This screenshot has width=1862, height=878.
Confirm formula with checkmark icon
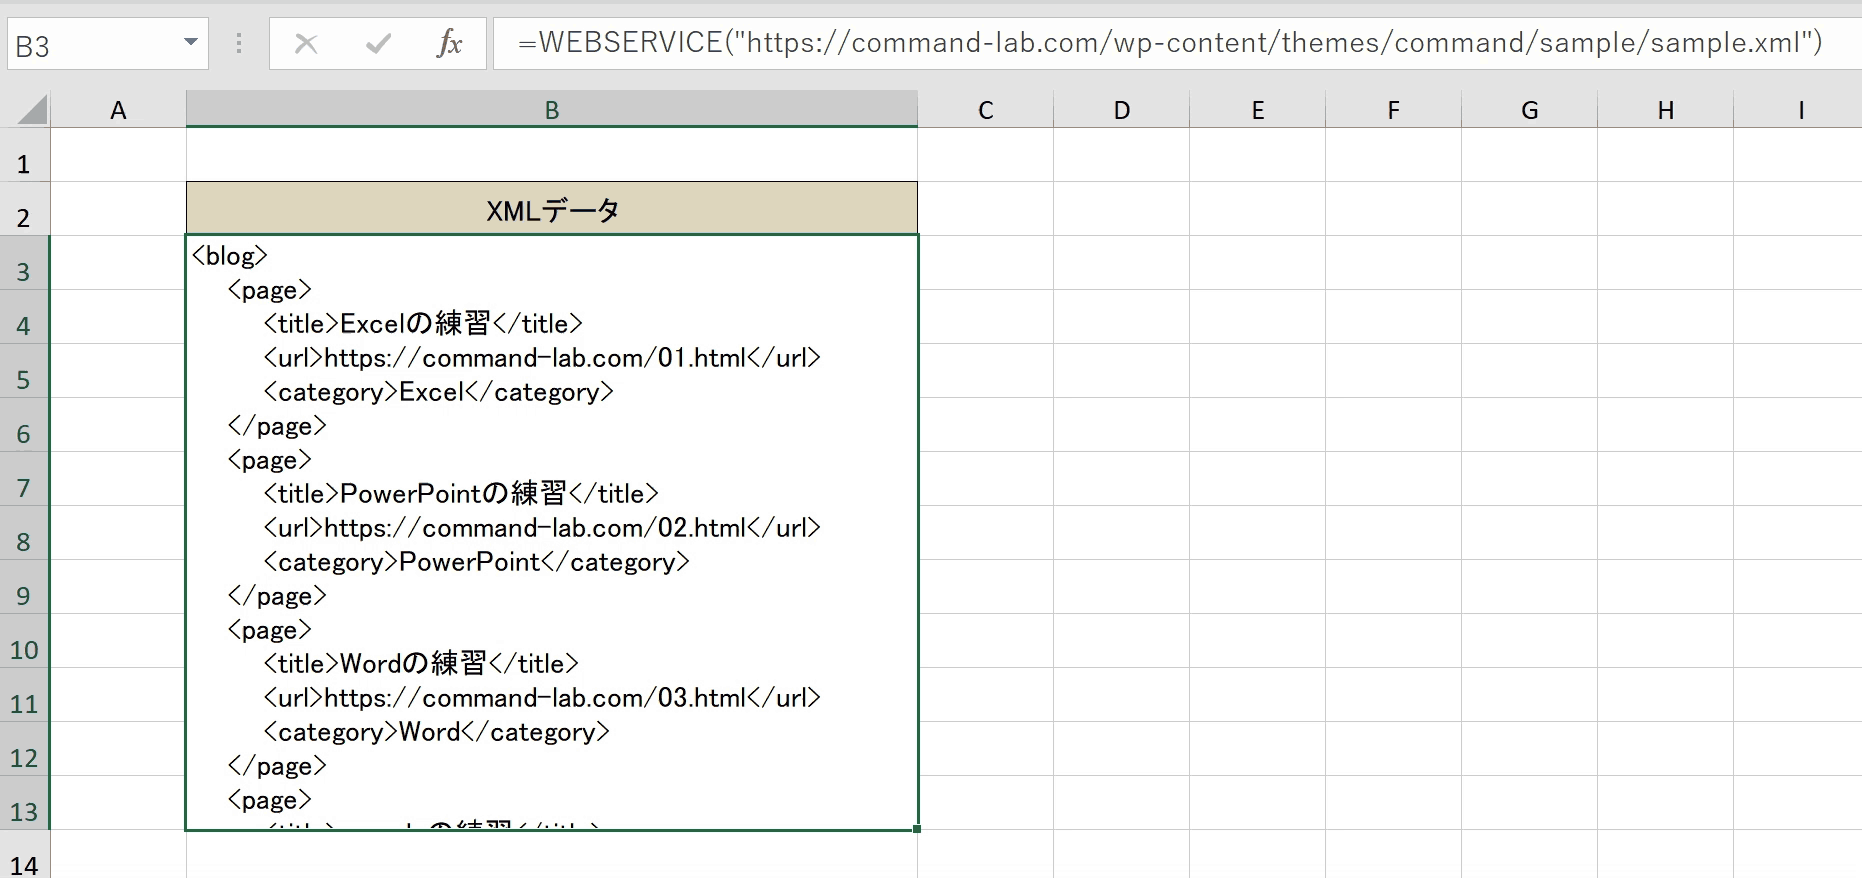(378, 43)
